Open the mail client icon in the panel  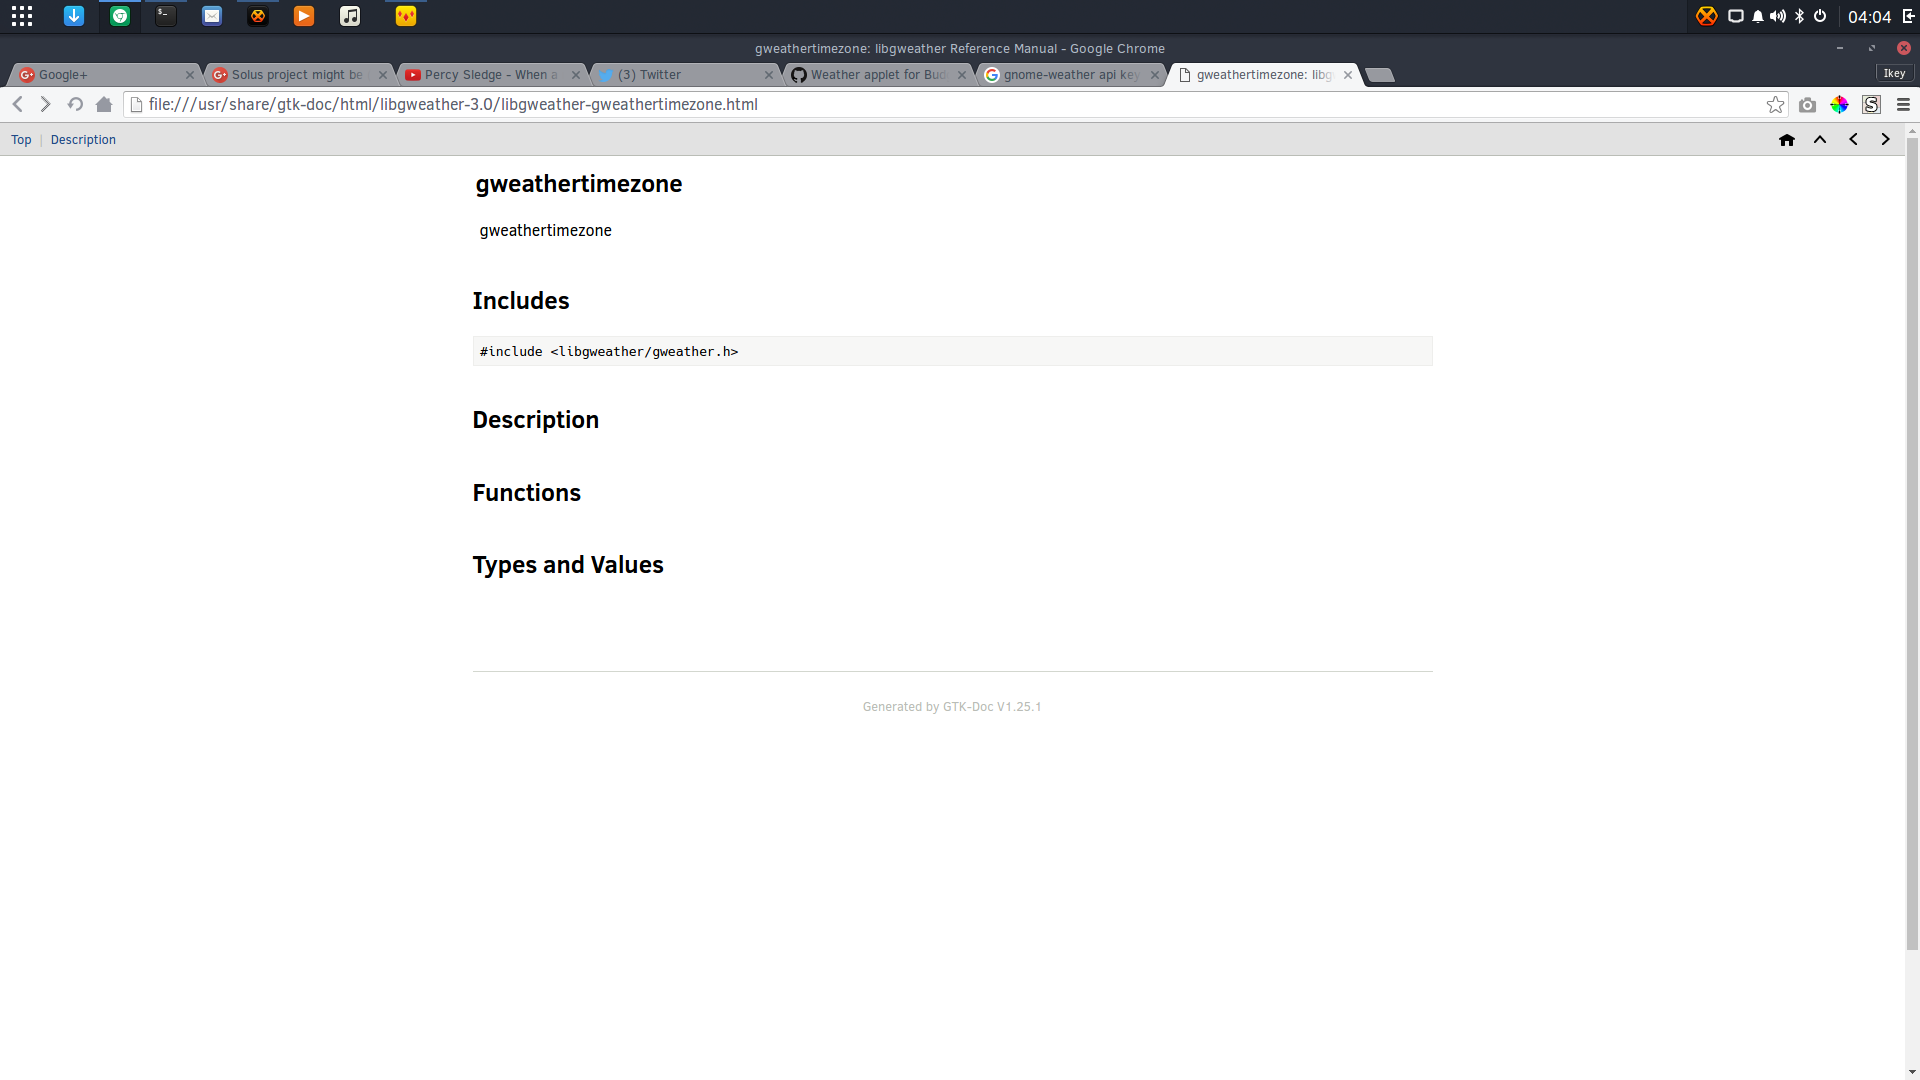click(x=212, y=16)
